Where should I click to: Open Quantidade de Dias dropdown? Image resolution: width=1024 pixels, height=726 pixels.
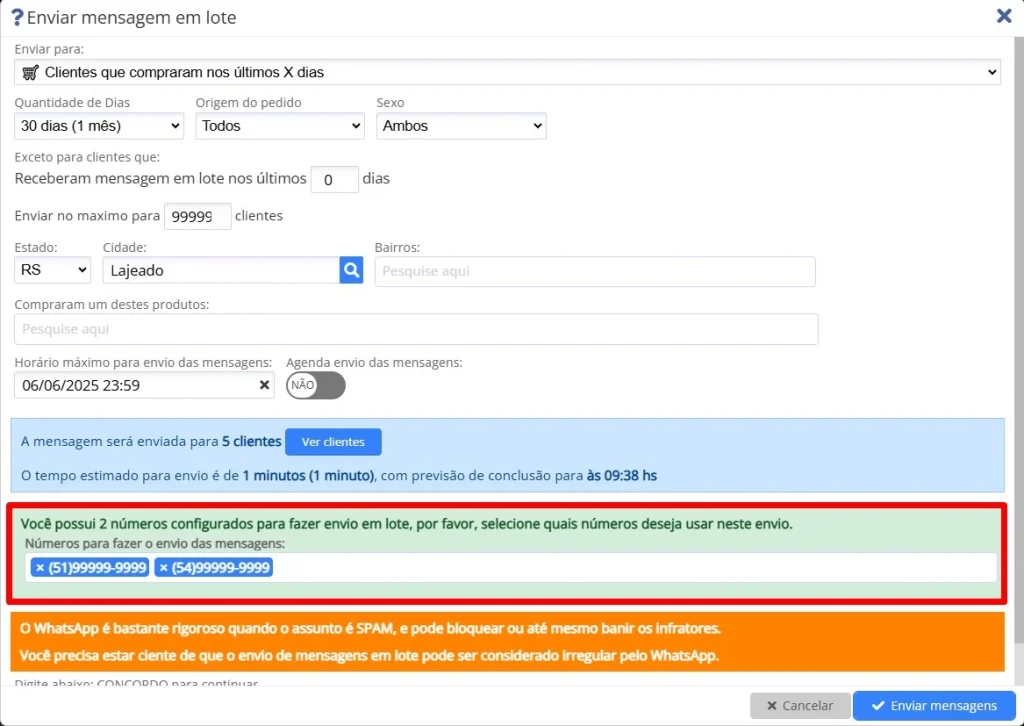[x=99, y=125]
